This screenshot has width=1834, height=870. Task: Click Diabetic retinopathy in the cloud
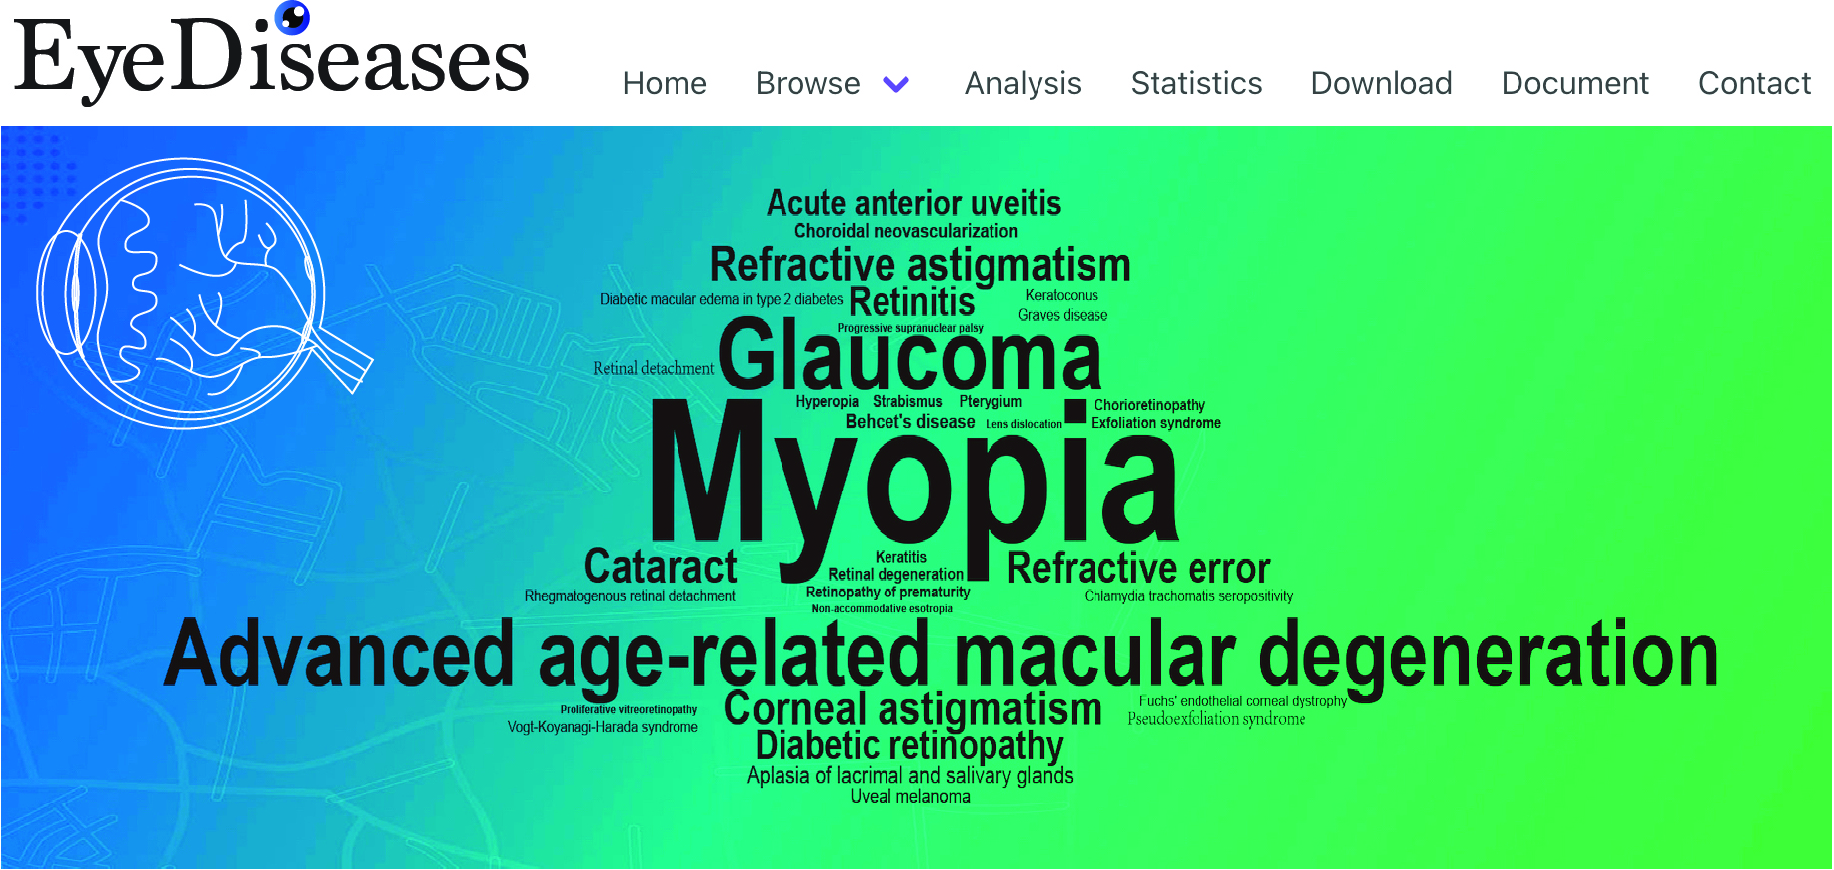click(x=909, y=746)
